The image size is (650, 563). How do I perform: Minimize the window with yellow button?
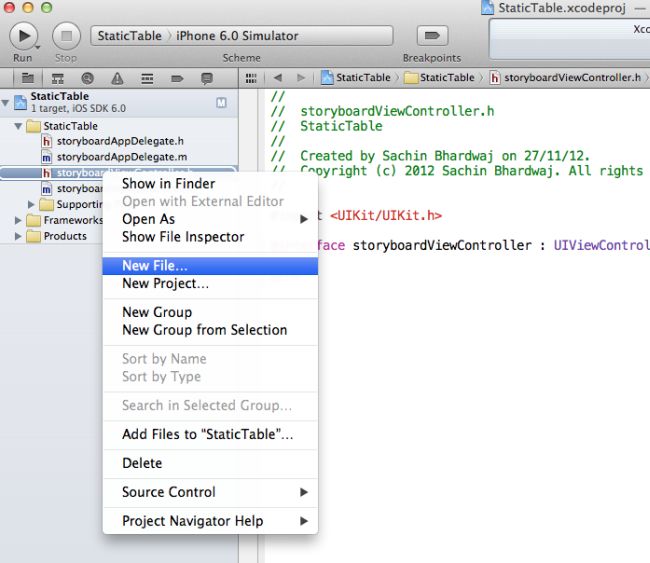[28, 7]
